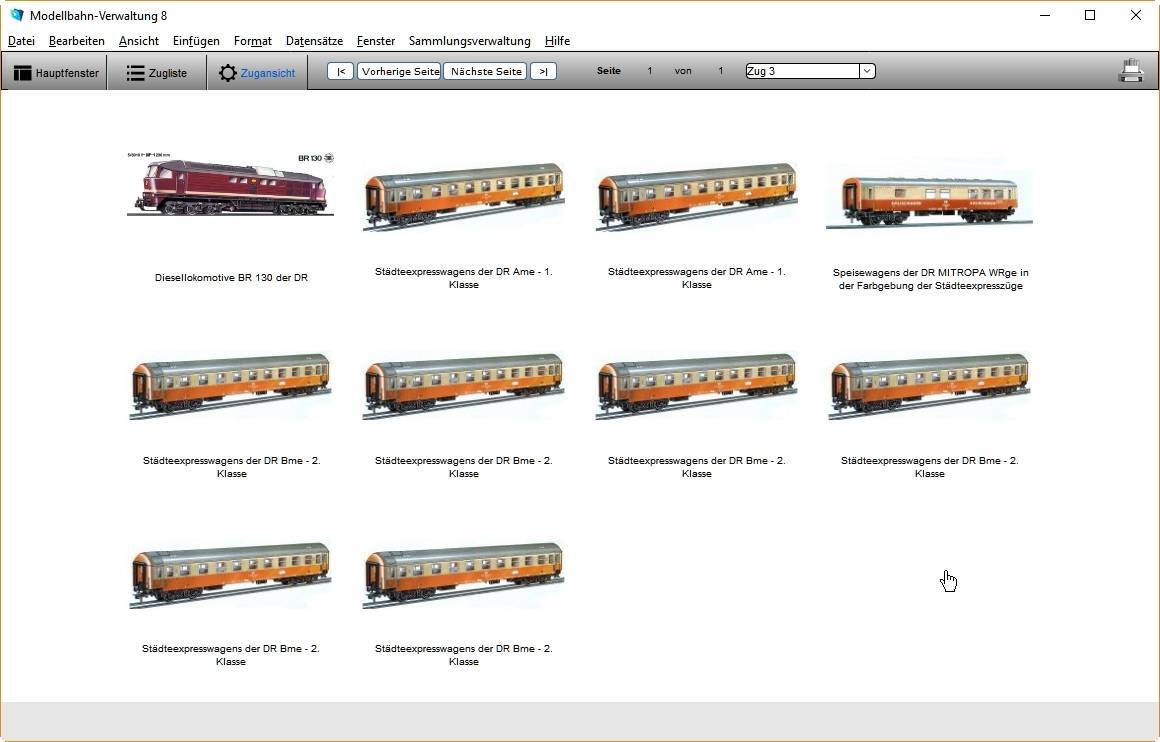Click the Modellbahn-Verwaltung app icon in title bar

[x=16, y=15]
